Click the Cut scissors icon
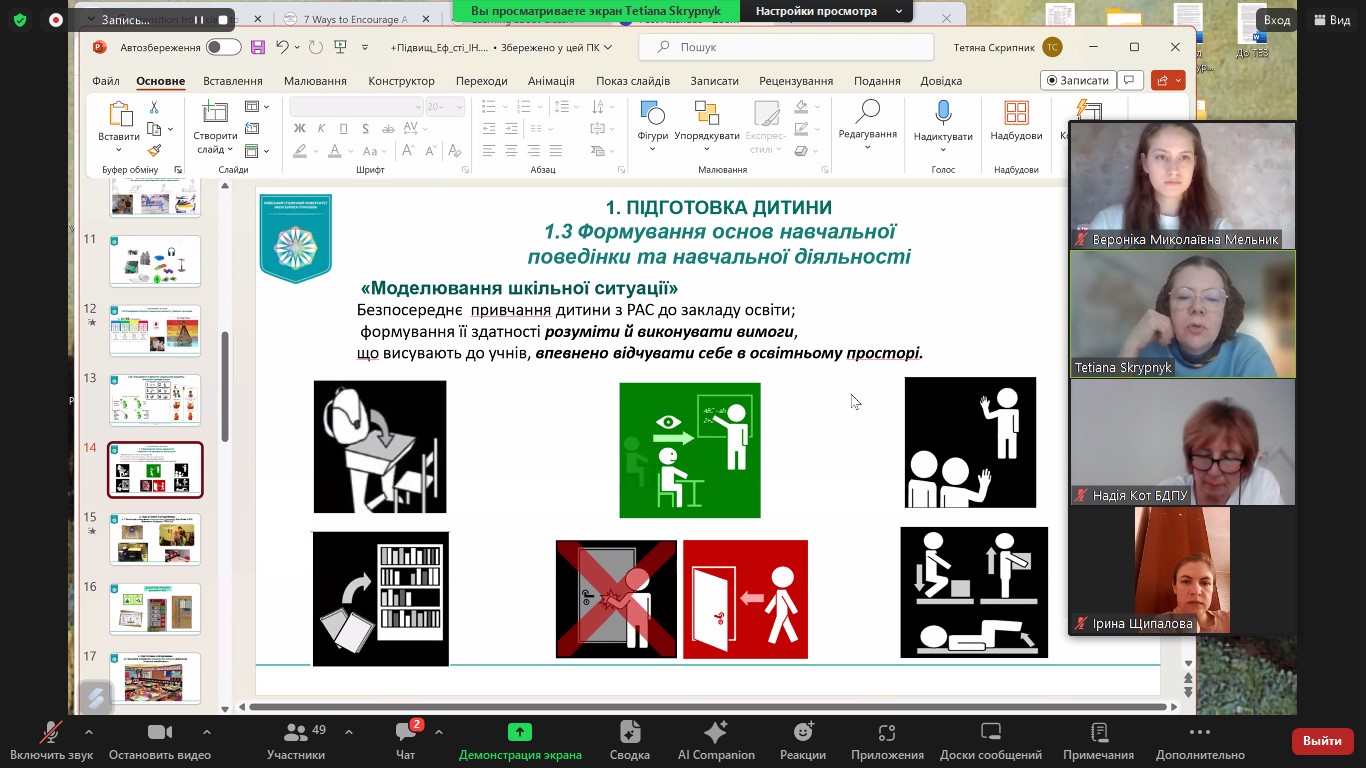Viewport: 1366px width, 768px height. tap(154, 107)
